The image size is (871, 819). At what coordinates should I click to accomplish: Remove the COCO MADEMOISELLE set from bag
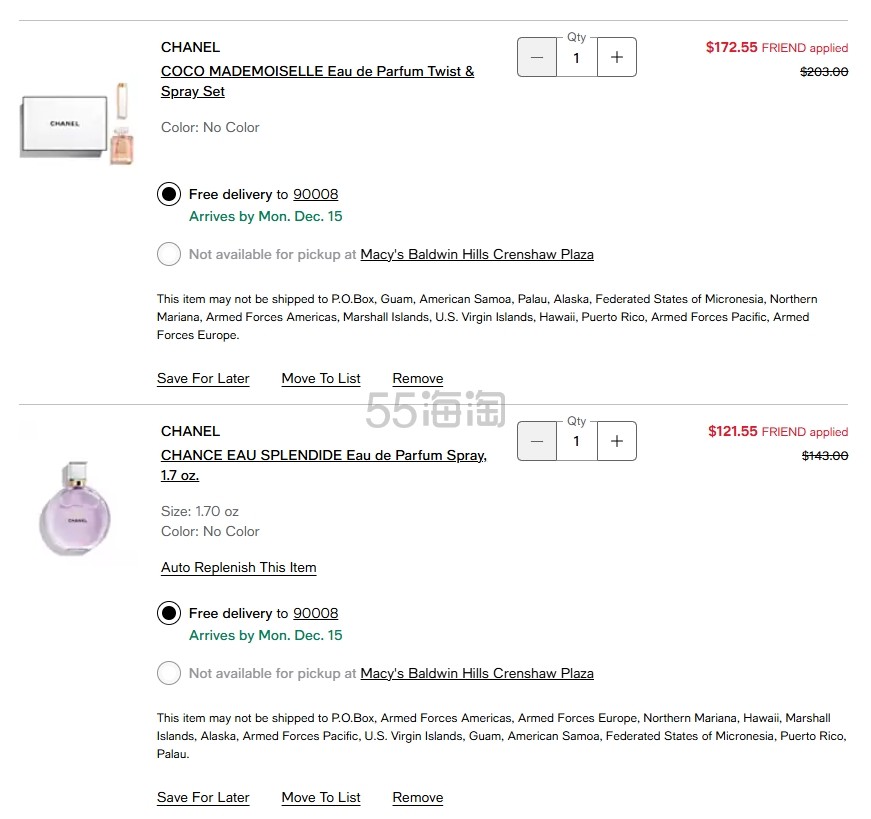pos(418,379)
